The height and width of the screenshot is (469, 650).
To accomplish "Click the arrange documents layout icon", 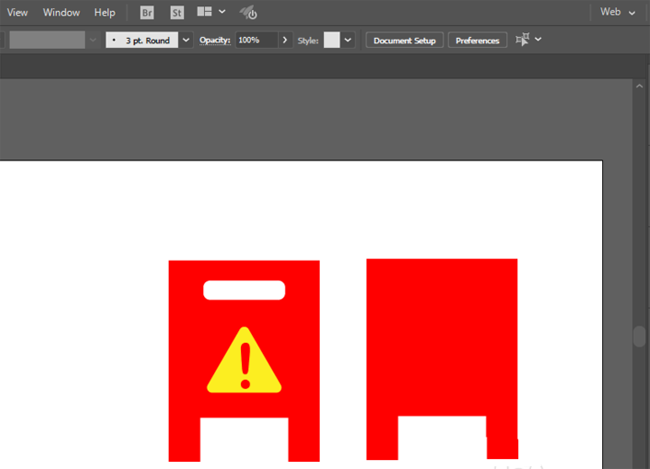I will click(204, 13).
